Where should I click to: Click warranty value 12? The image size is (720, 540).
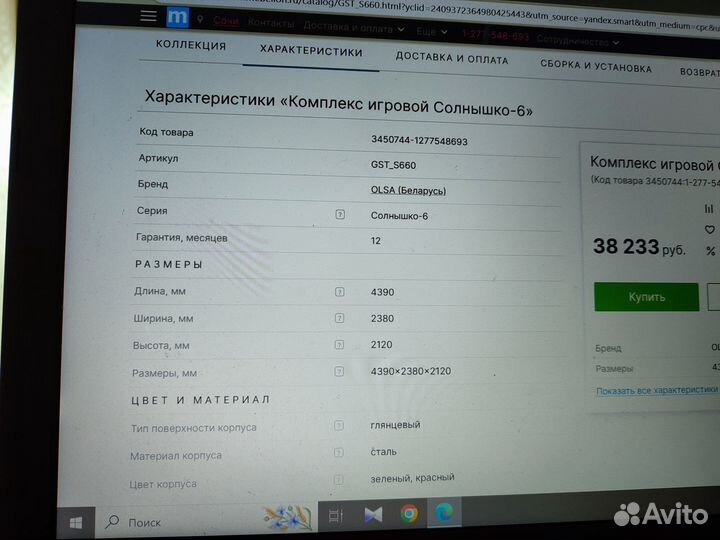click(376, 241)
